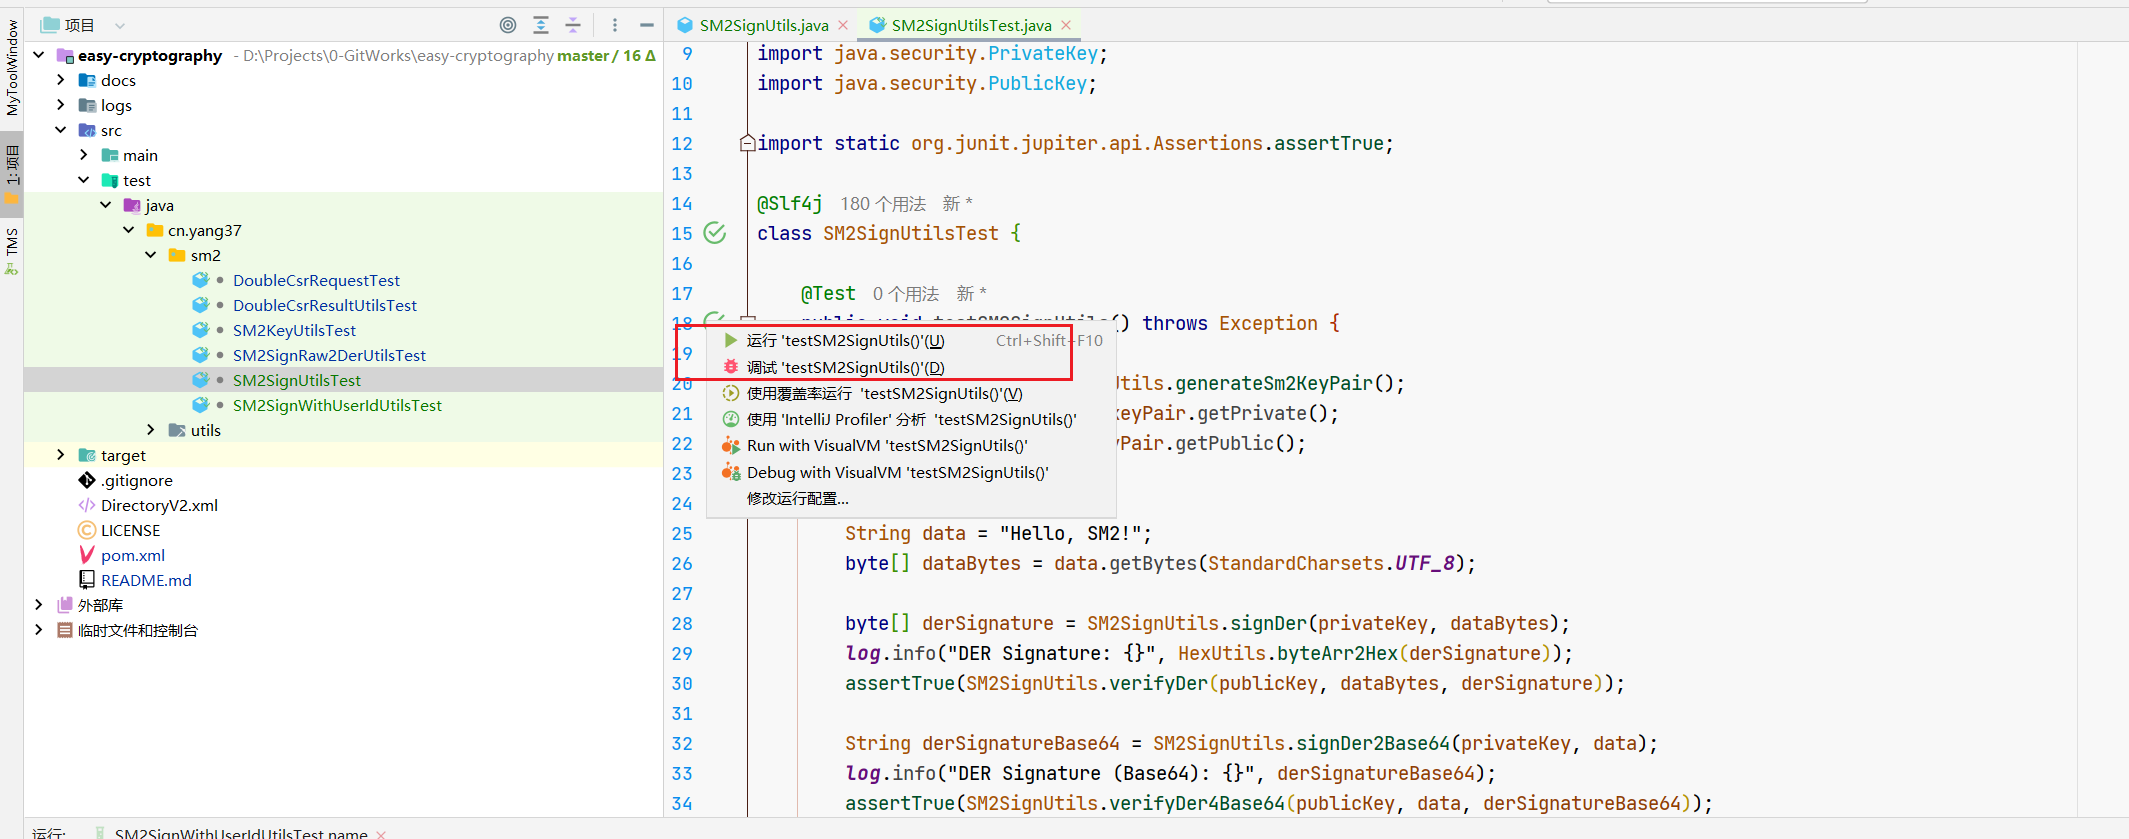This screenshot has height=839, width=2129.
Task: Choose 调试 'testSM2SignUtils()' menu item
Action: pyautogui.click(x=911, y=367)
